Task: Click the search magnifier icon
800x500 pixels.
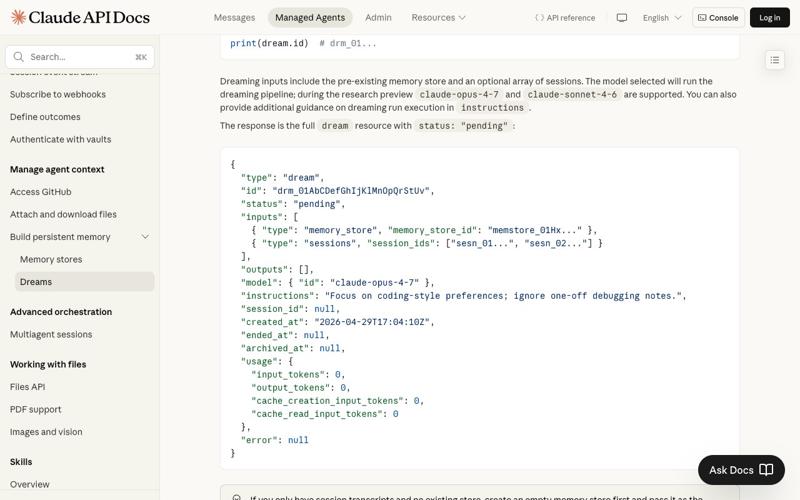Action: point(18,57)
